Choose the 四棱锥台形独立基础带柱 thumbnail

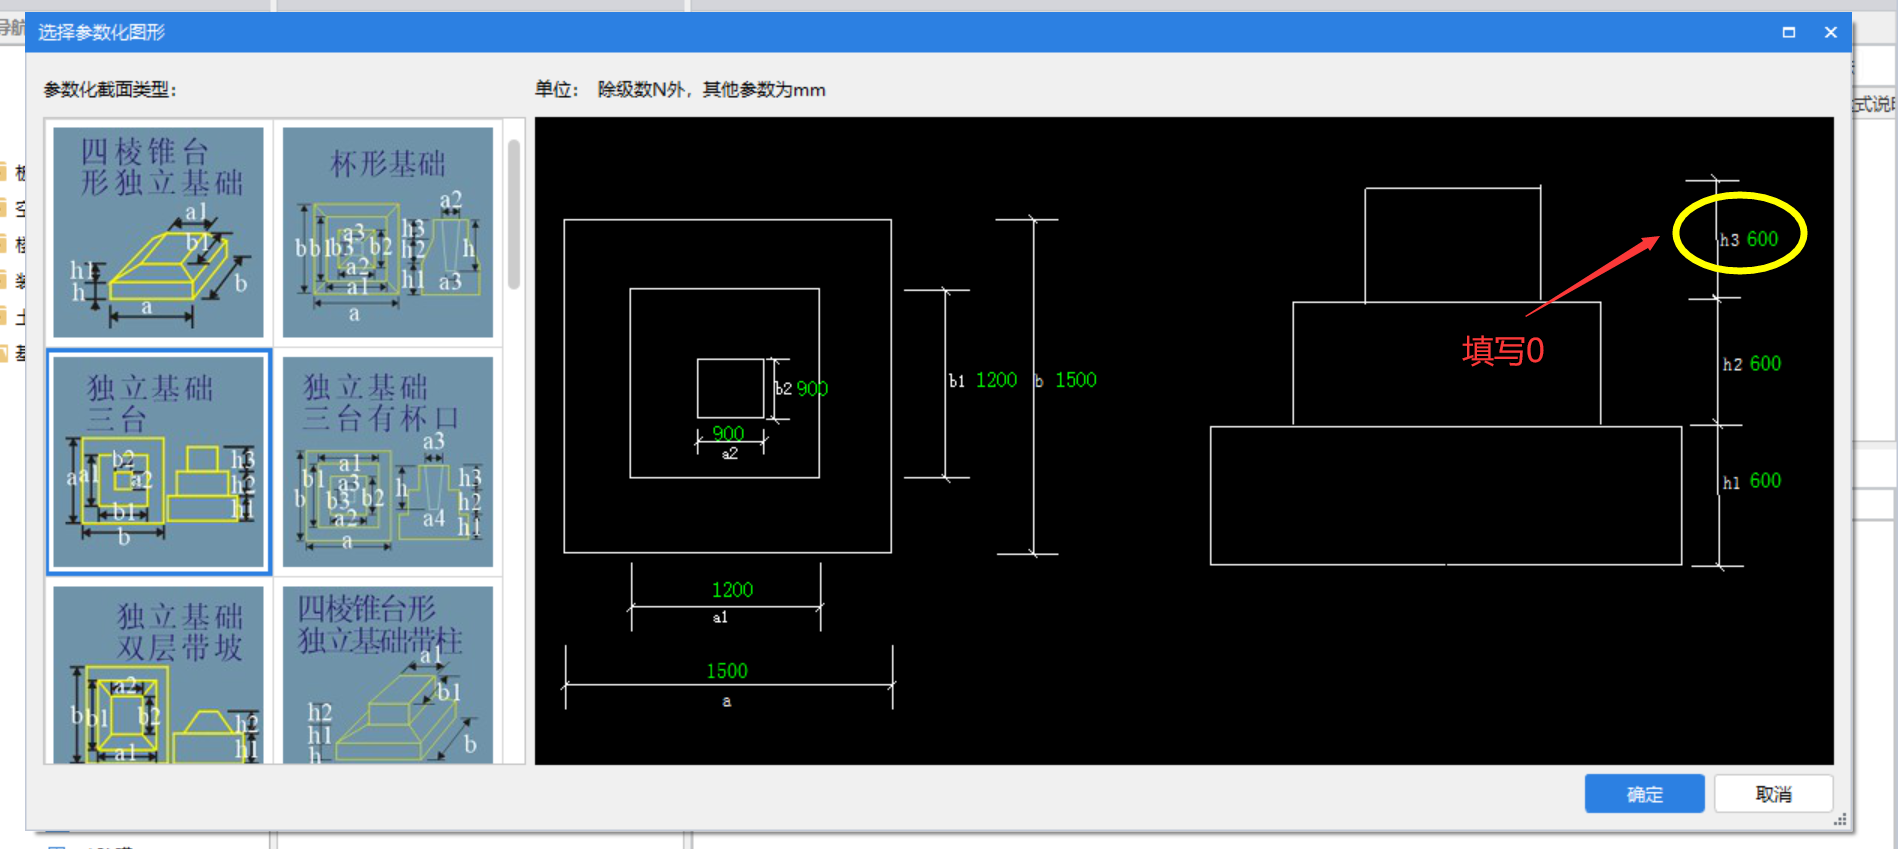point(388,675)
